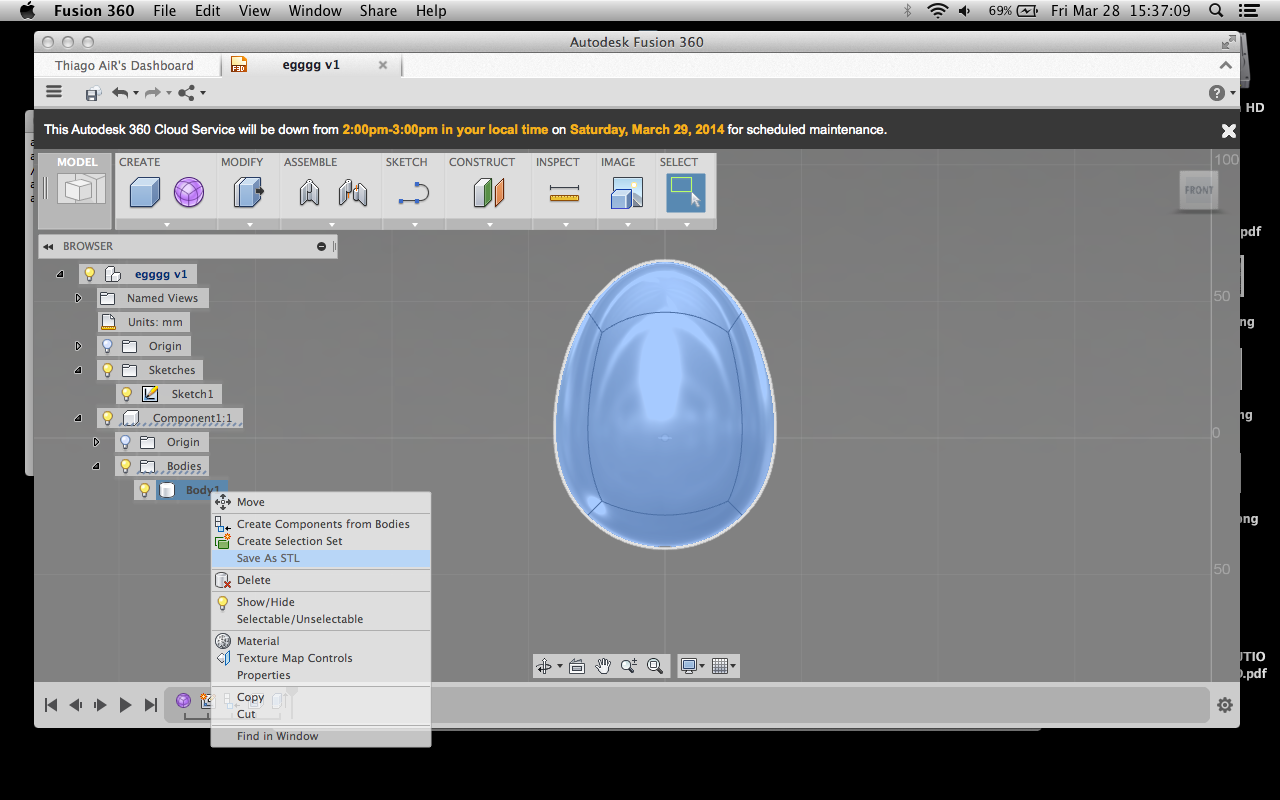Collapse the Component1:1 node triangle
Image resolution: width=1280 pixels, height=800 pixels.
coord(78,418)
